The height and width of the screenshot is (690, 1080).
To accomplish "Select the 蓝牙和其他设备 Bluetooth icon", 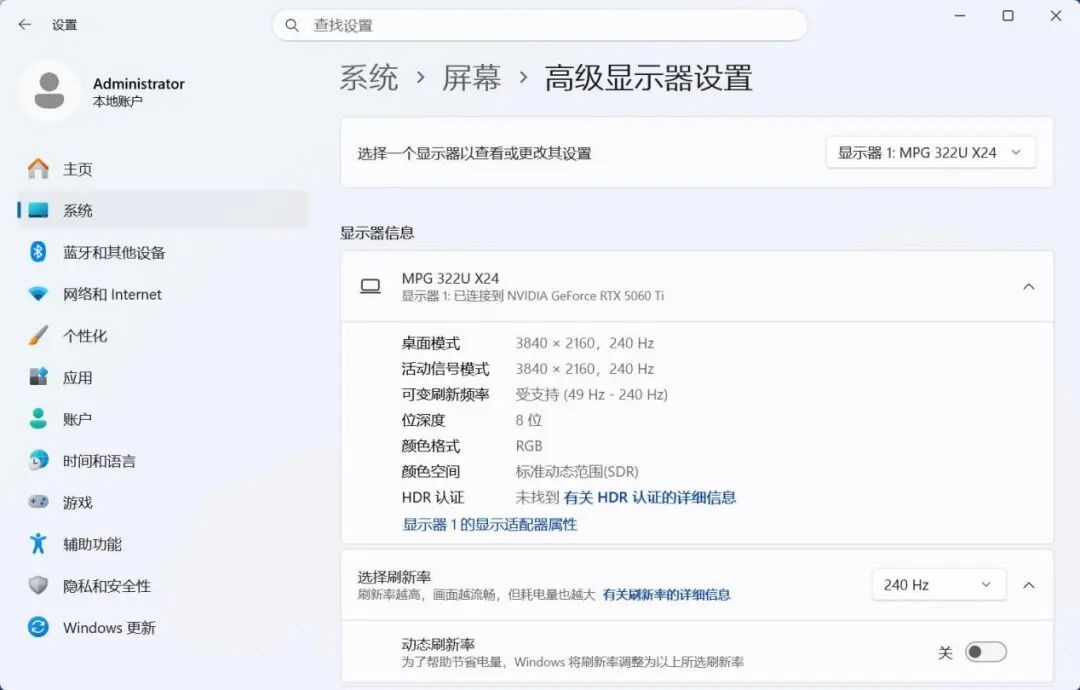I will coord(39,252).
